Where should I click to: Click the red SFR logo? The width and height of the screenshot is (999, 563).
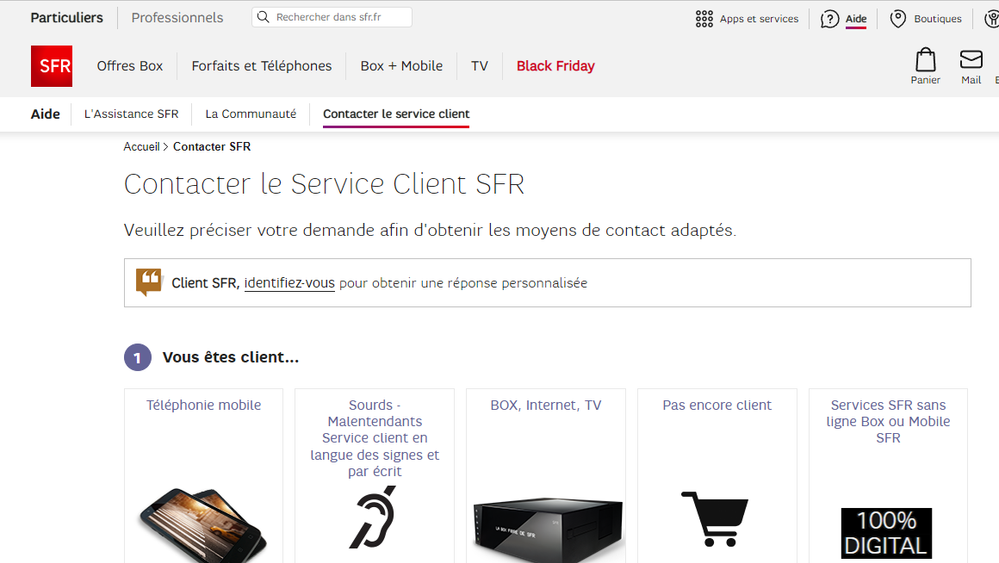point(51,66)
